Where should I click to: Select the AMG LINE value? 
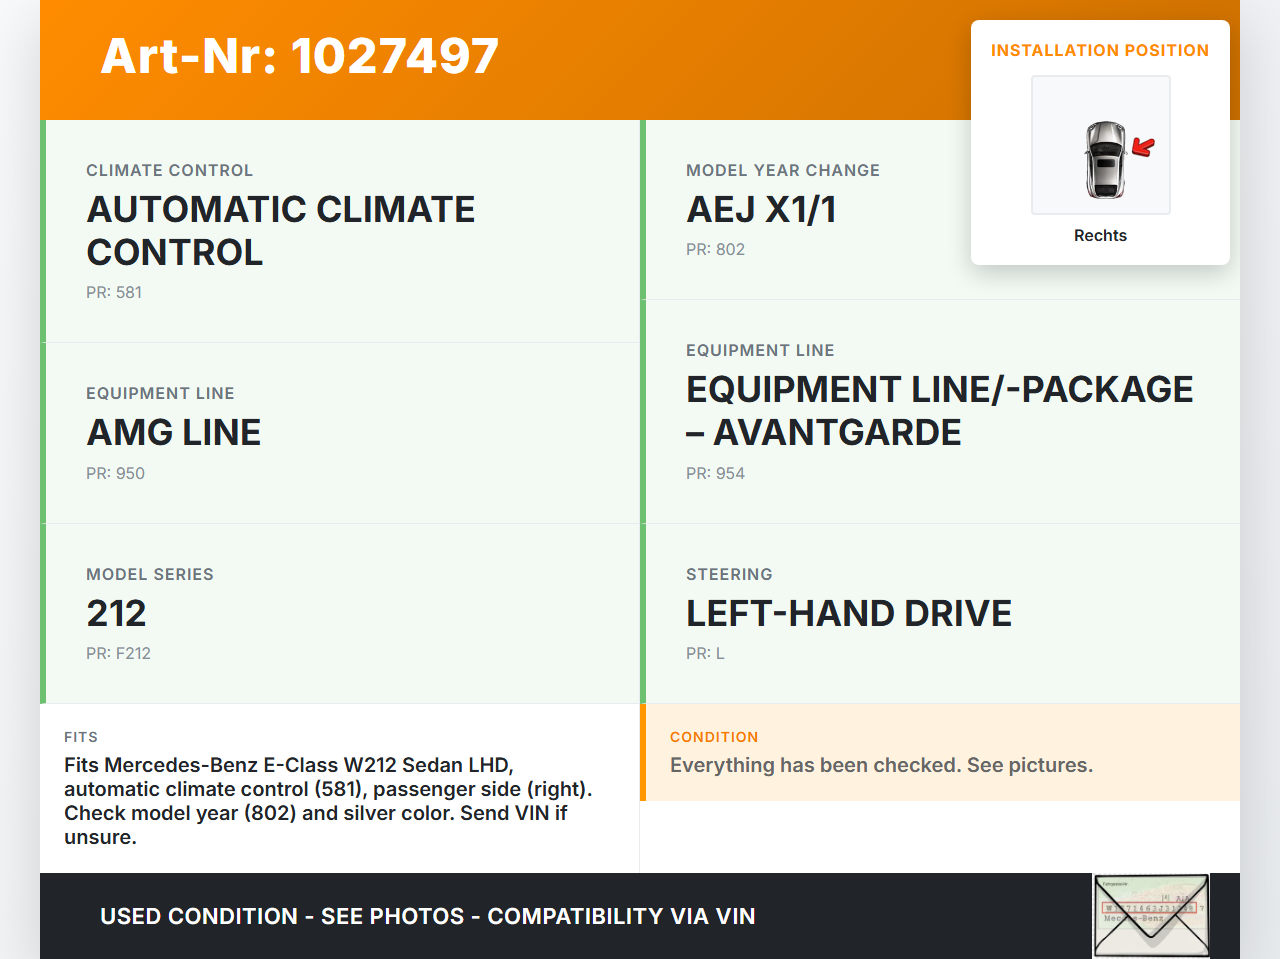(174, 432)
